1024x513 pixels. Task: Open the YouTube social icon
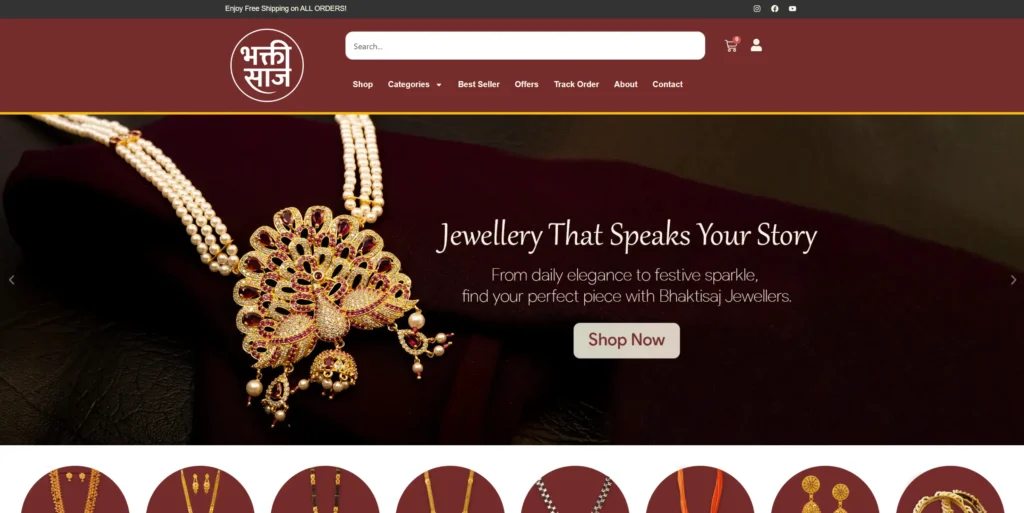(x=792, y=8)
